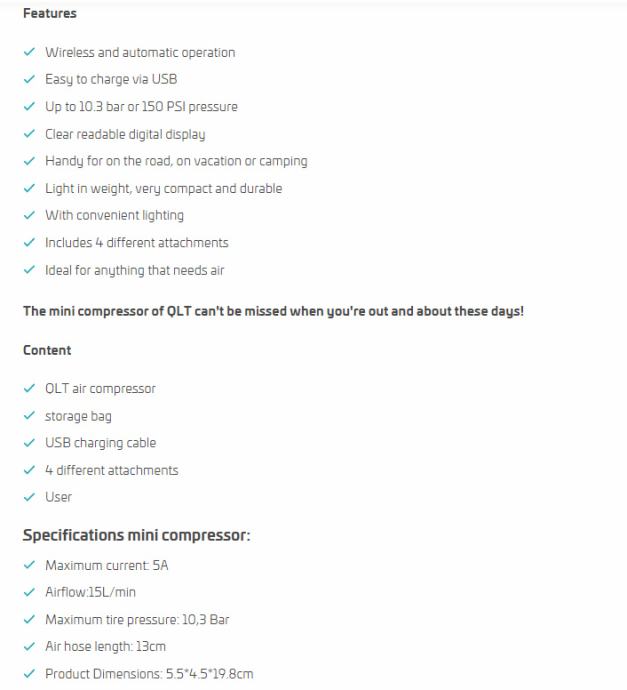Viewport: 627px width, 690px height.
Task: Click the bold QLT mini compressor sentence
Action: 273,311
